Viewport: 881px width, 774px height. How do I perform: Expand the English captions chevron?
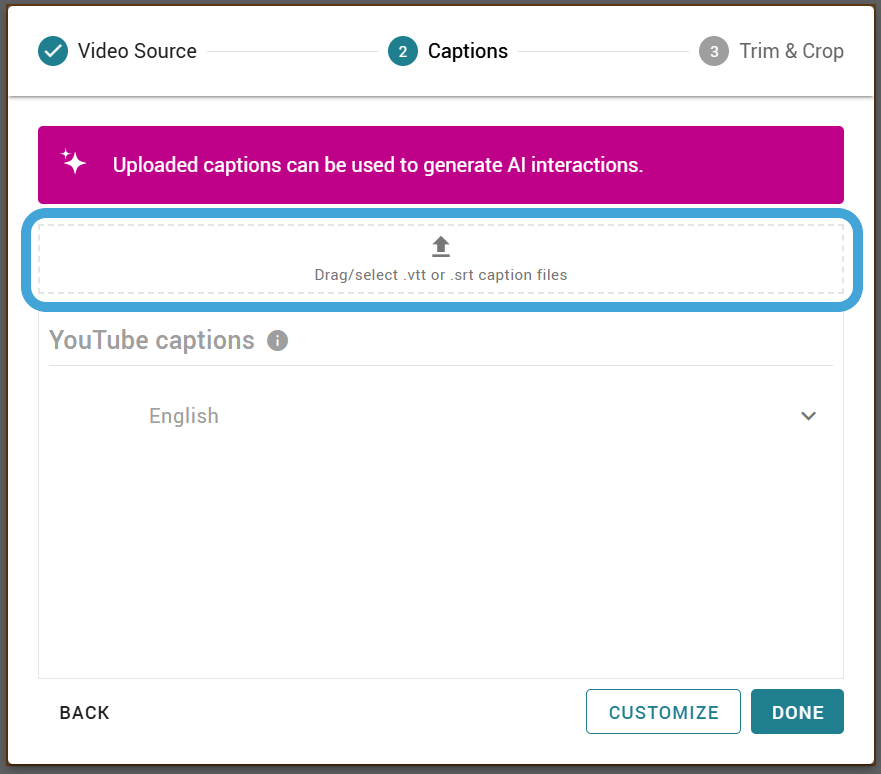(808, 416)
